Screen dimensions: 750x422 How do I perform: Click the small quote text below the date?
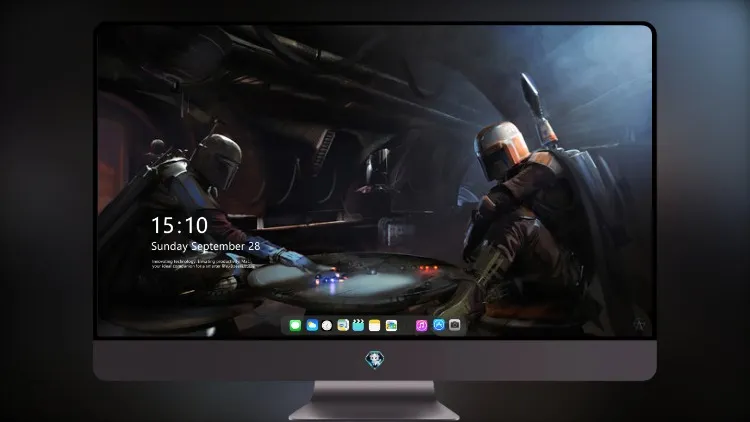203,264
